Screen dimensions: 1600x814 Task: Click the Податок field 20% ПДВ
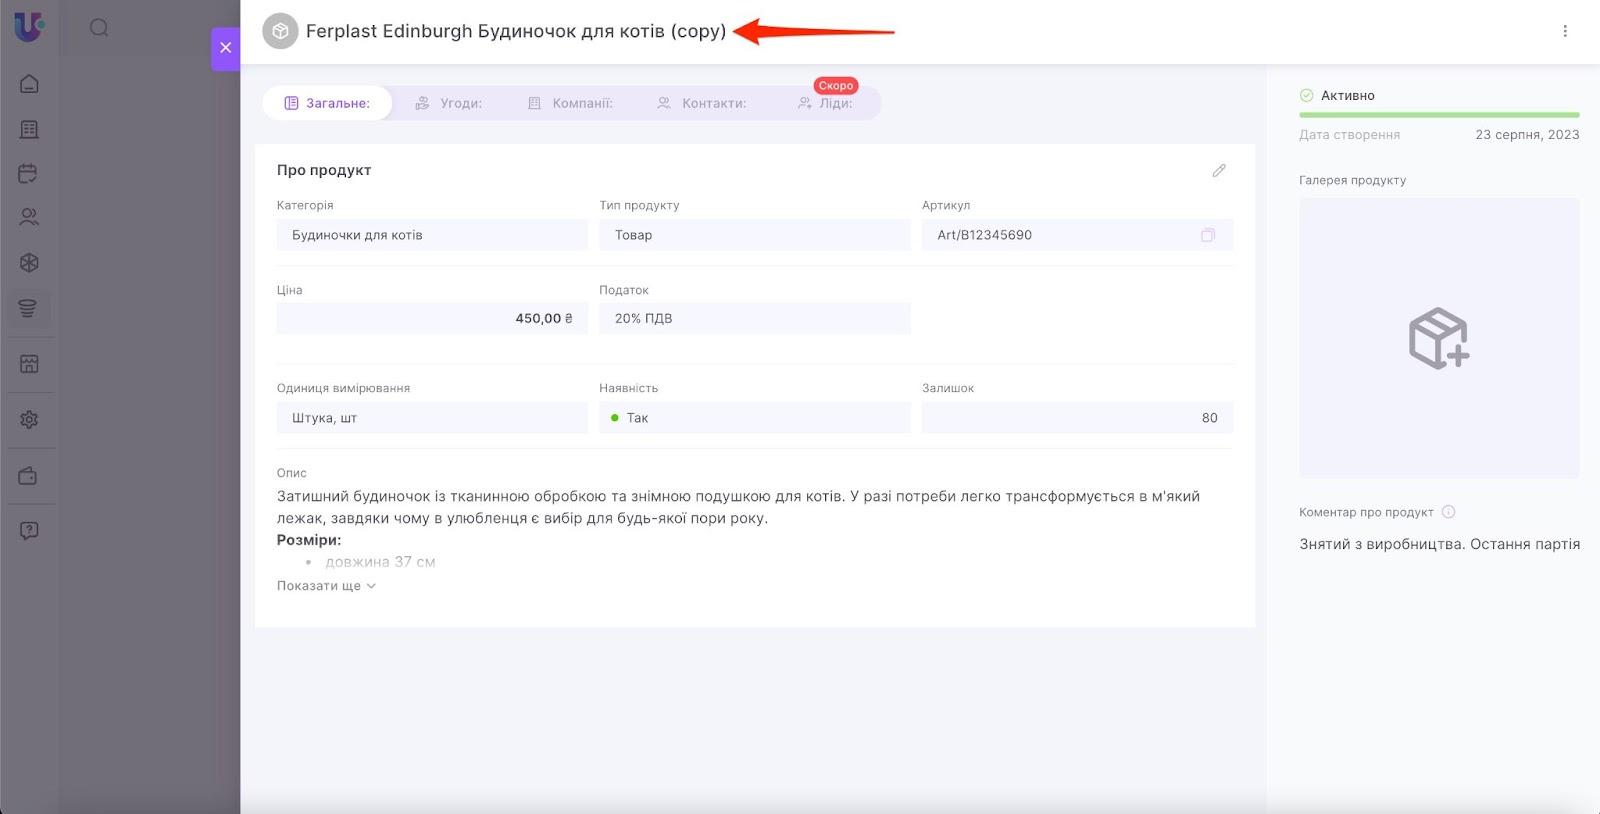pyautogui.click(x=755, y=318)
